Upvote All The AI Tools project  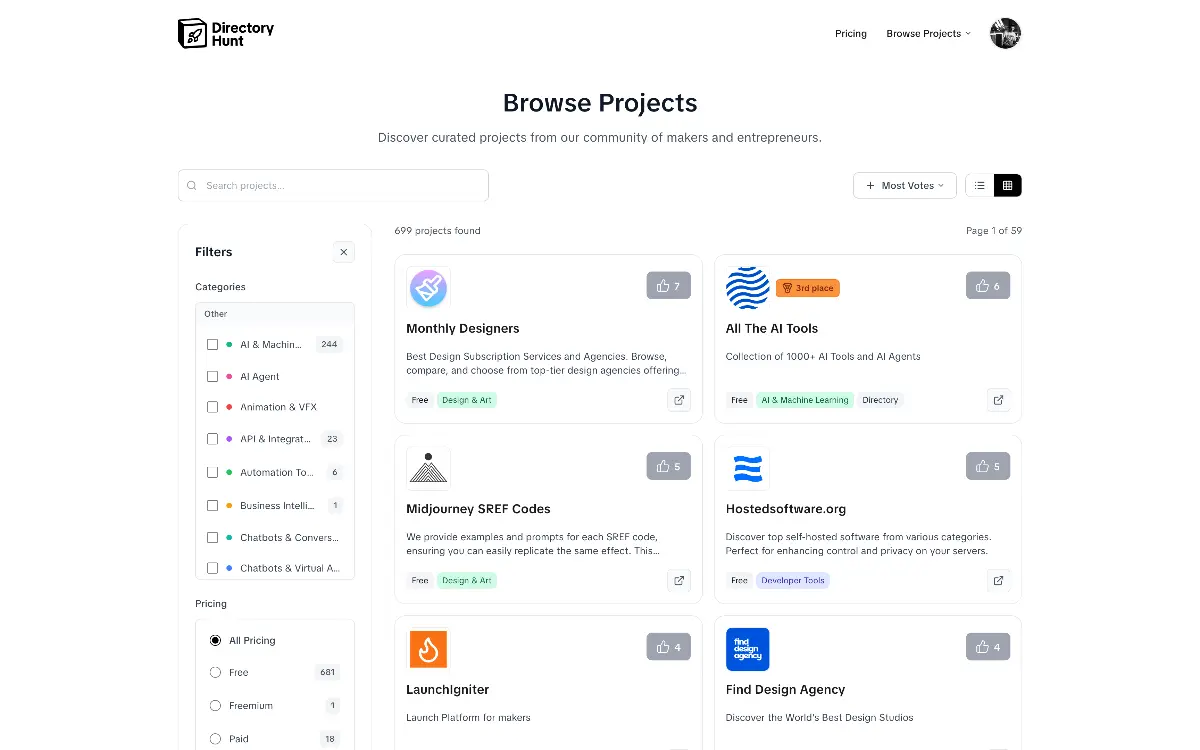(x=987, y=286)
